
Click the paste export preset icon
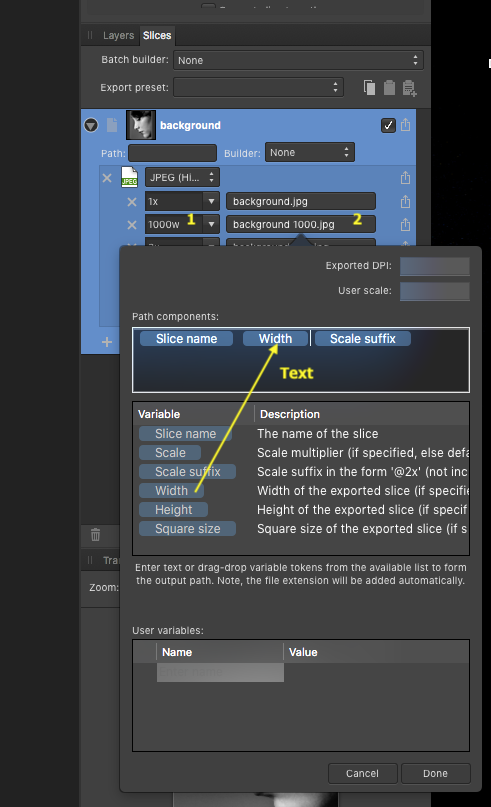pos(390,87)
